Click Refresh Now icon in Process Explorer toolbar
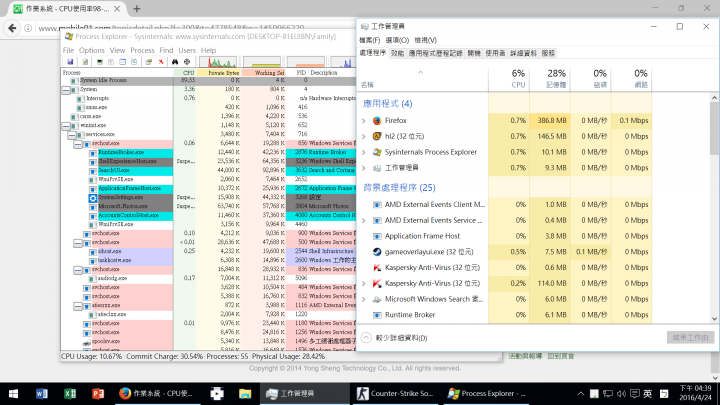This screenshot has width=720, height=405. pos(85,62)
